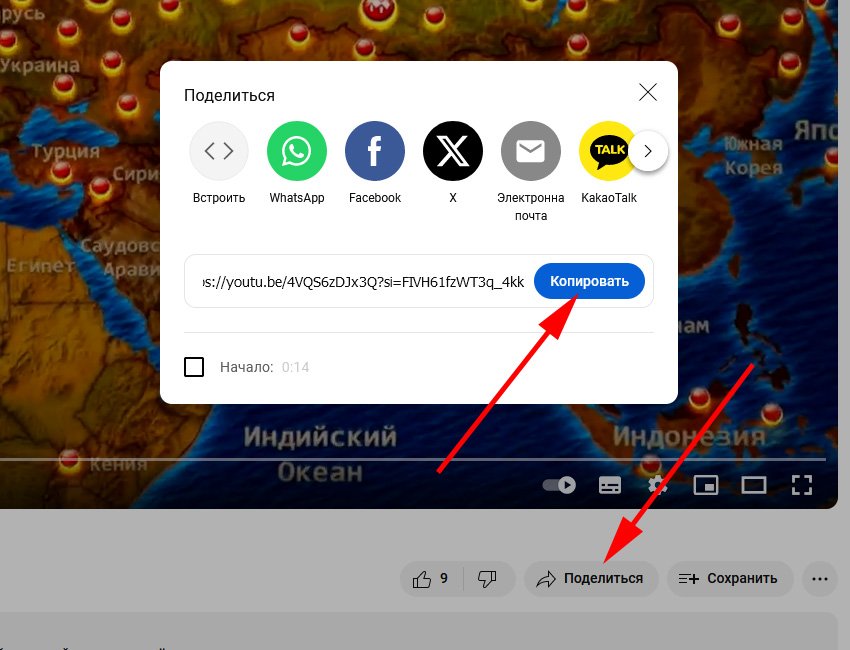Viewport: 850px width, 650px height.
Task: Enable the 'Начало' start time checkbox
Action: [x=194, y=367]
